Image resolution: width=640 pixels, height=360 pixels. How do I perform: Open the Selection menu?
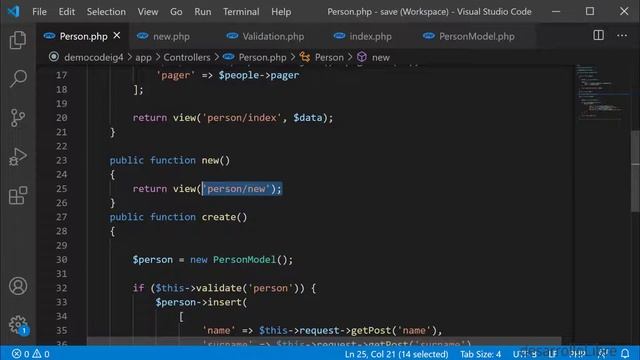[x=106, y=11]
